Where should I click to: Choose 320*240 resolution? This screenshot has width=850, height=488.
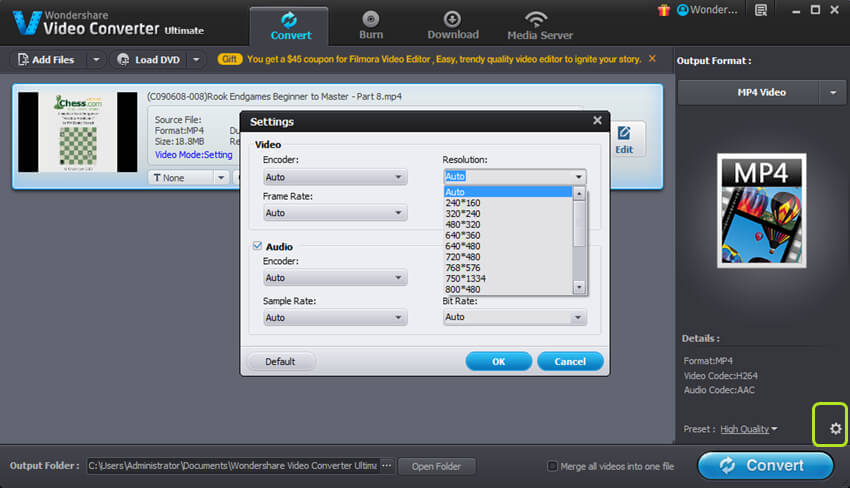tap(508, 214)
